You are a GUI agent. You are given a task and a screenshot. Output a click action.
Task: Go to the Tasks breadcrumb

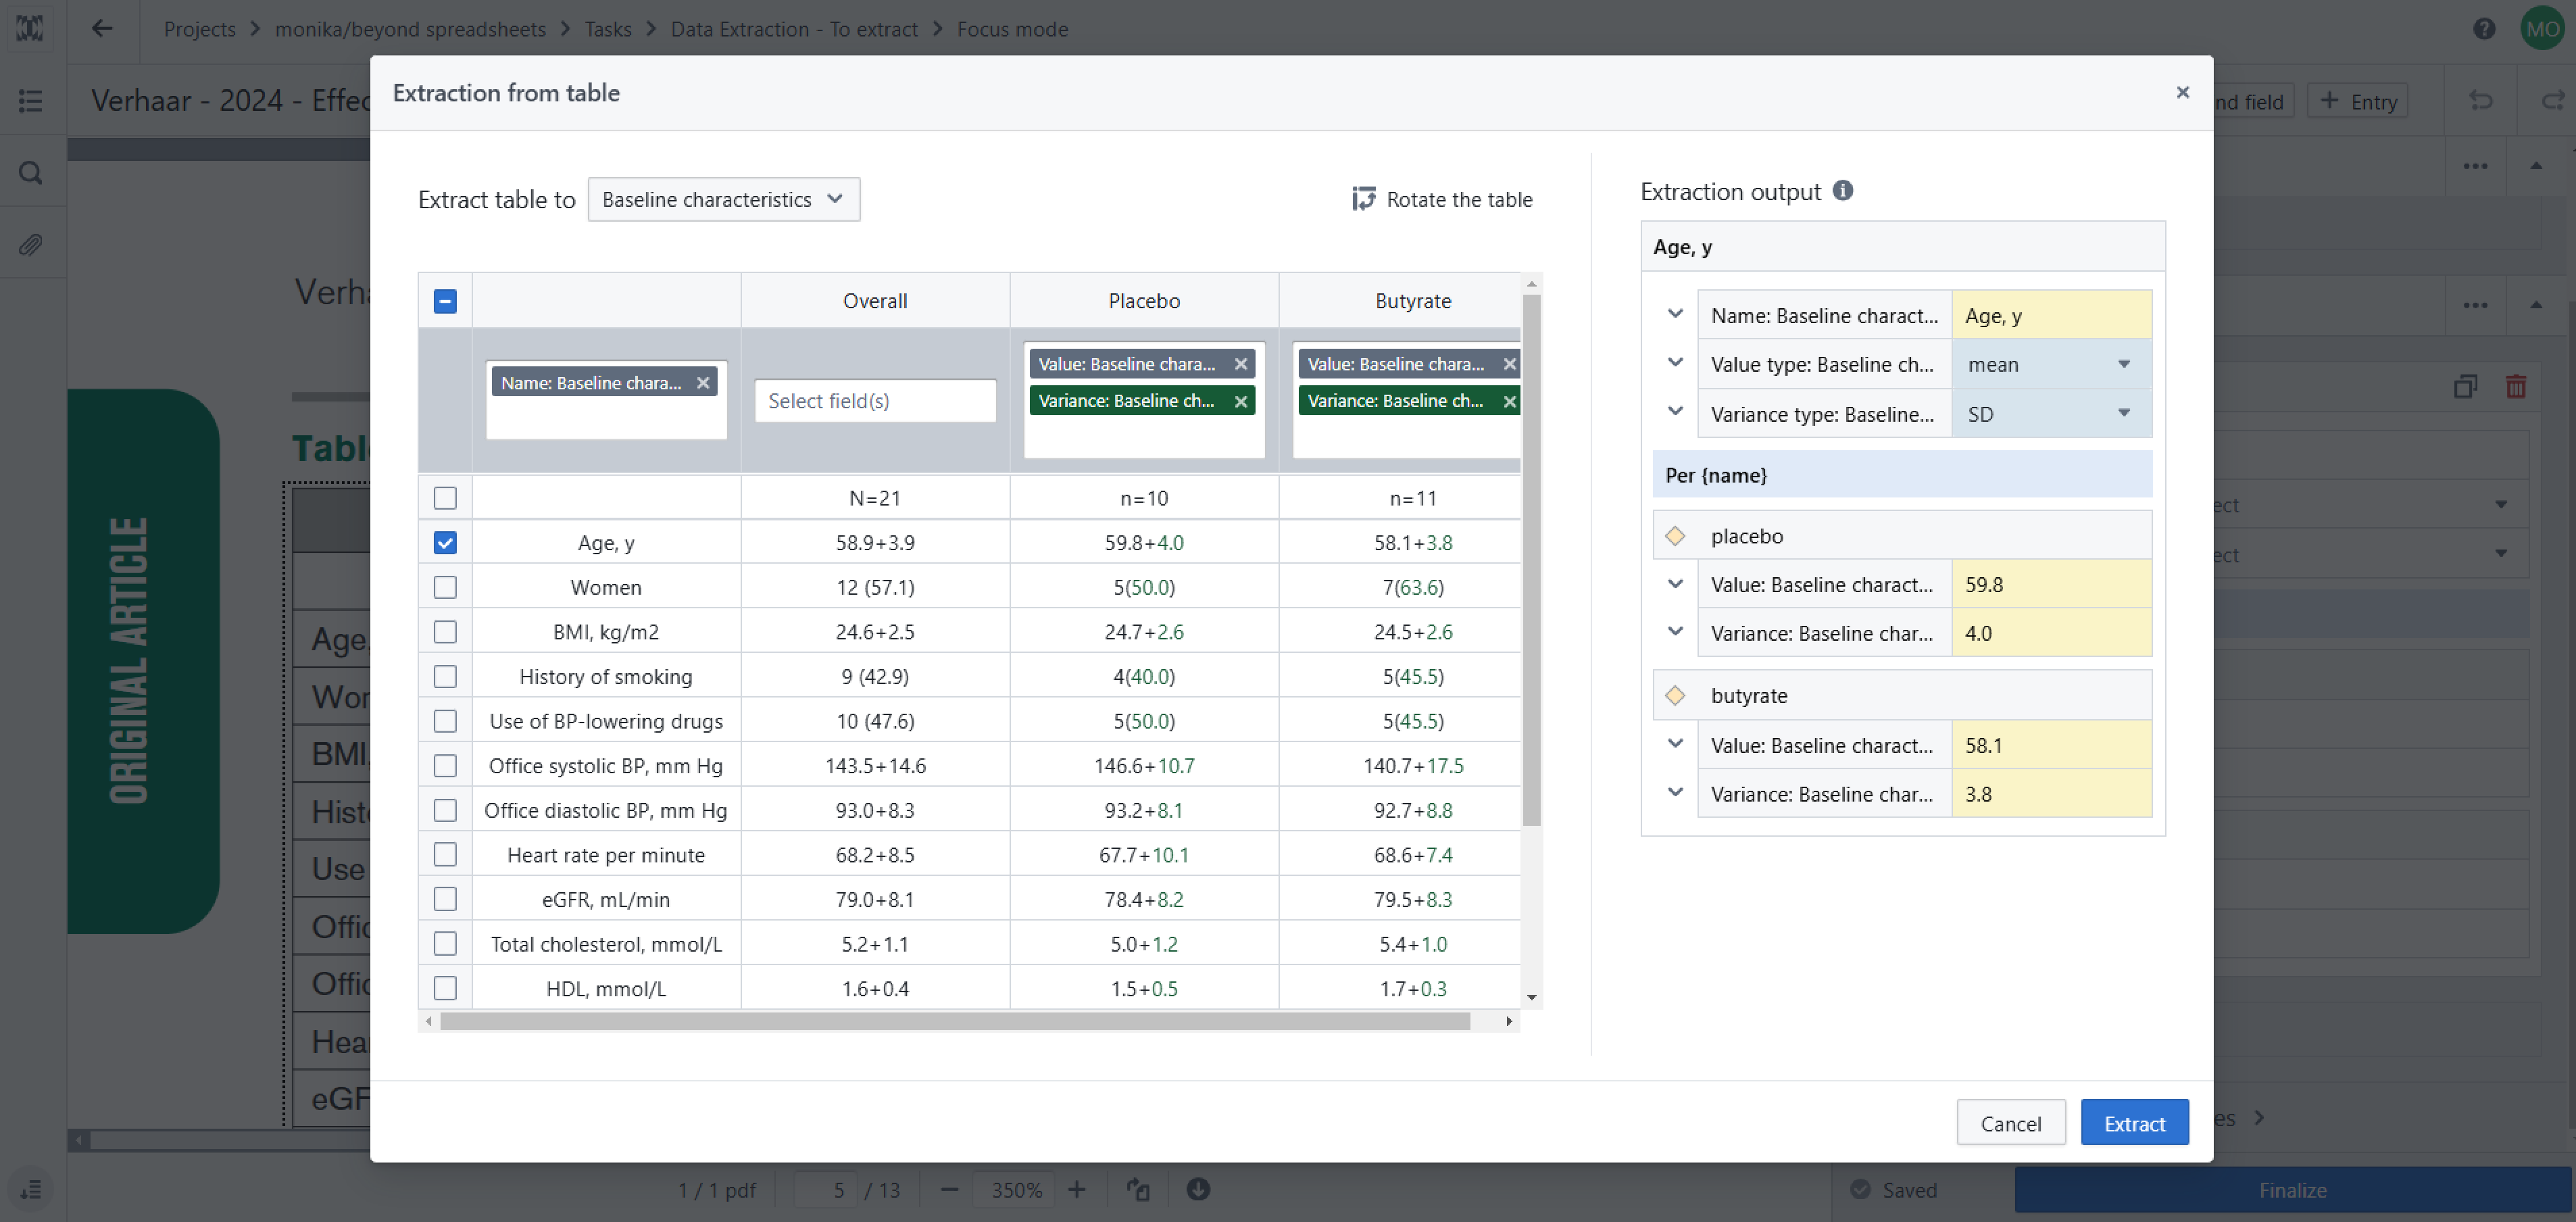[608, 29]
